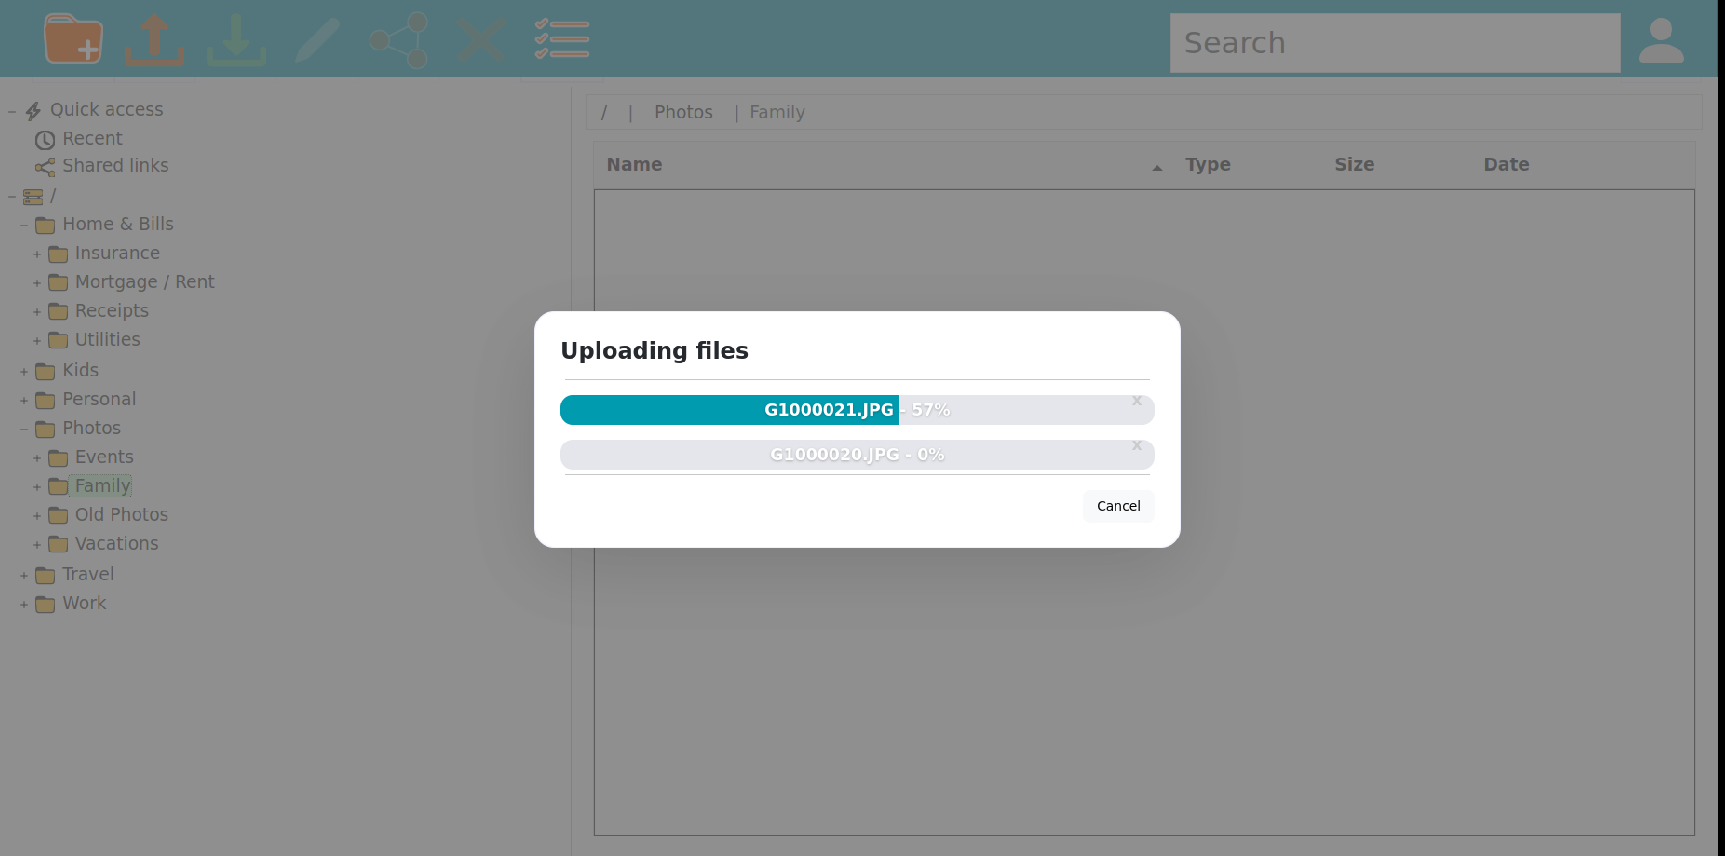Click the new folder icon in toolbar
The image size is (1725, 856).
[72, 40]
